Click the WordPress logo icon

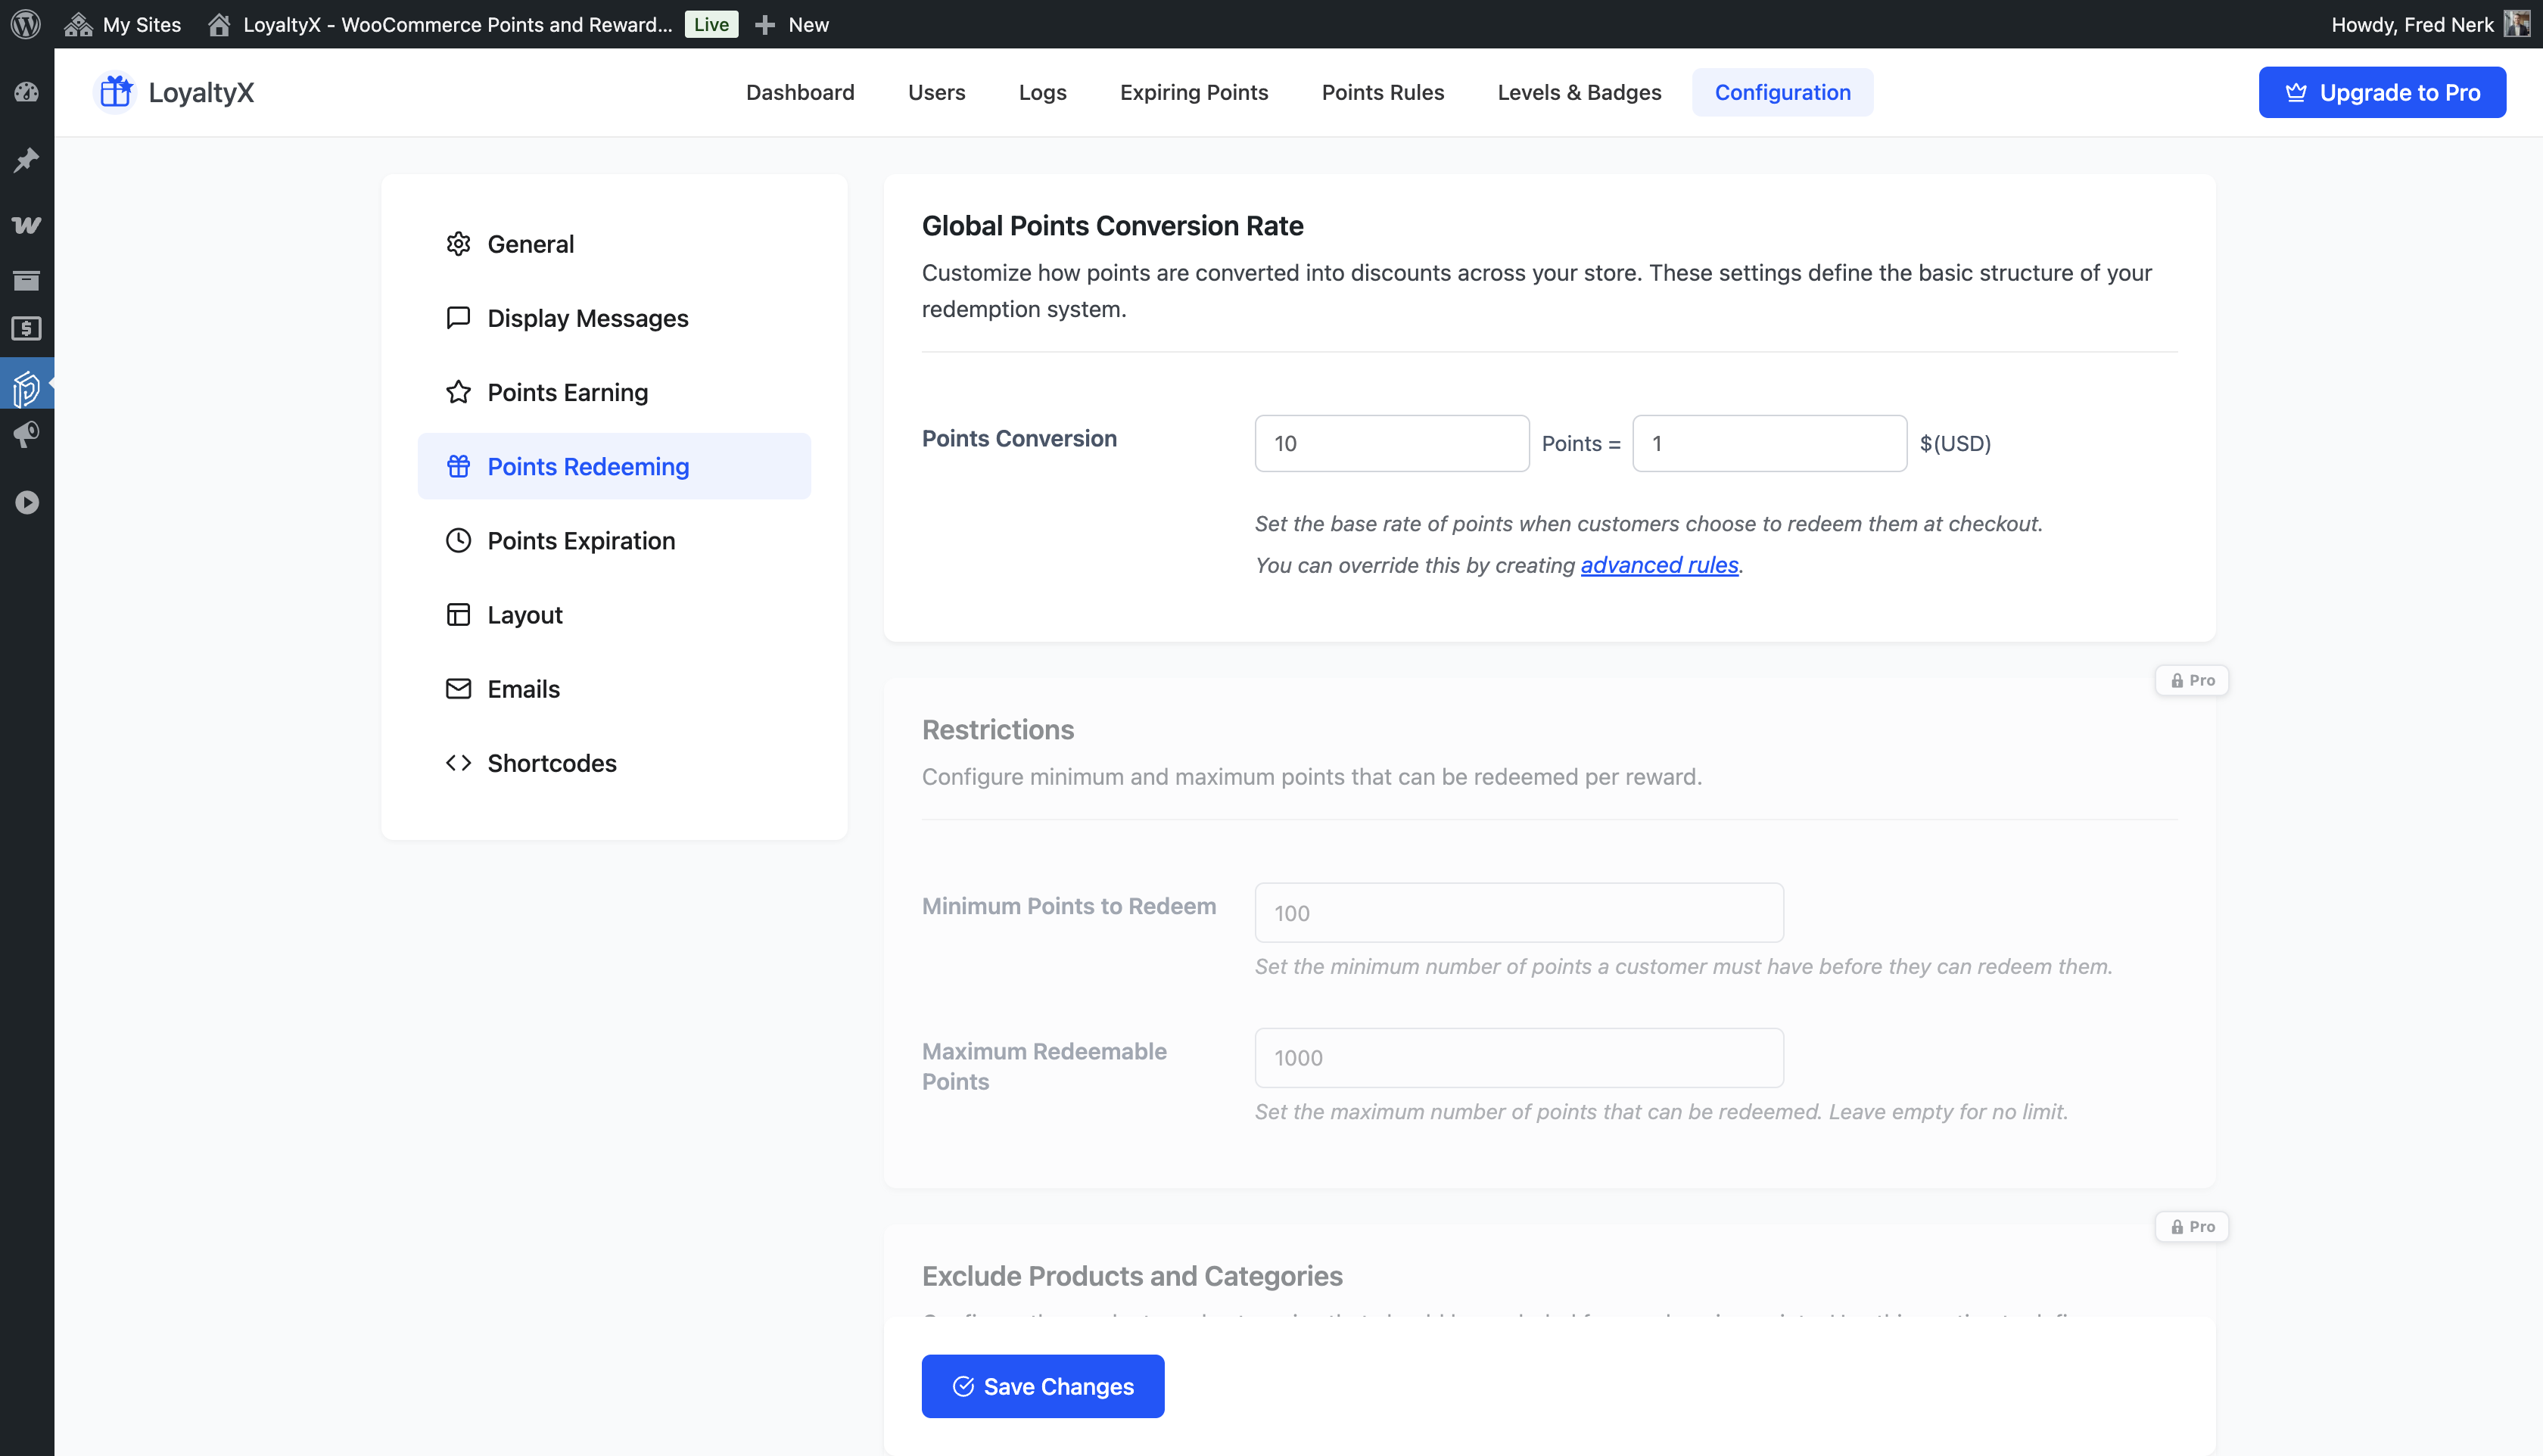pyautogui.click(x=26, y=24)
